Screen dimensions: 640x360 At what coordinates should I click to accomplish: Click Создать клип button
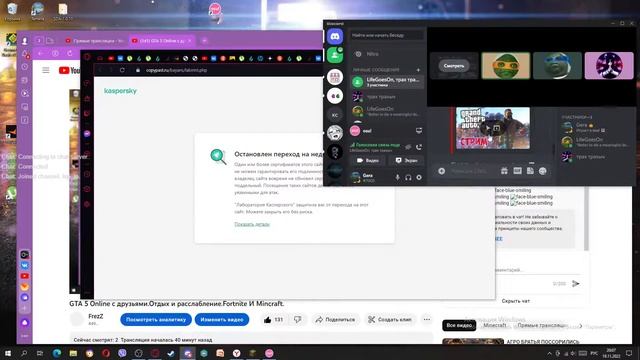tap(390, 320)
